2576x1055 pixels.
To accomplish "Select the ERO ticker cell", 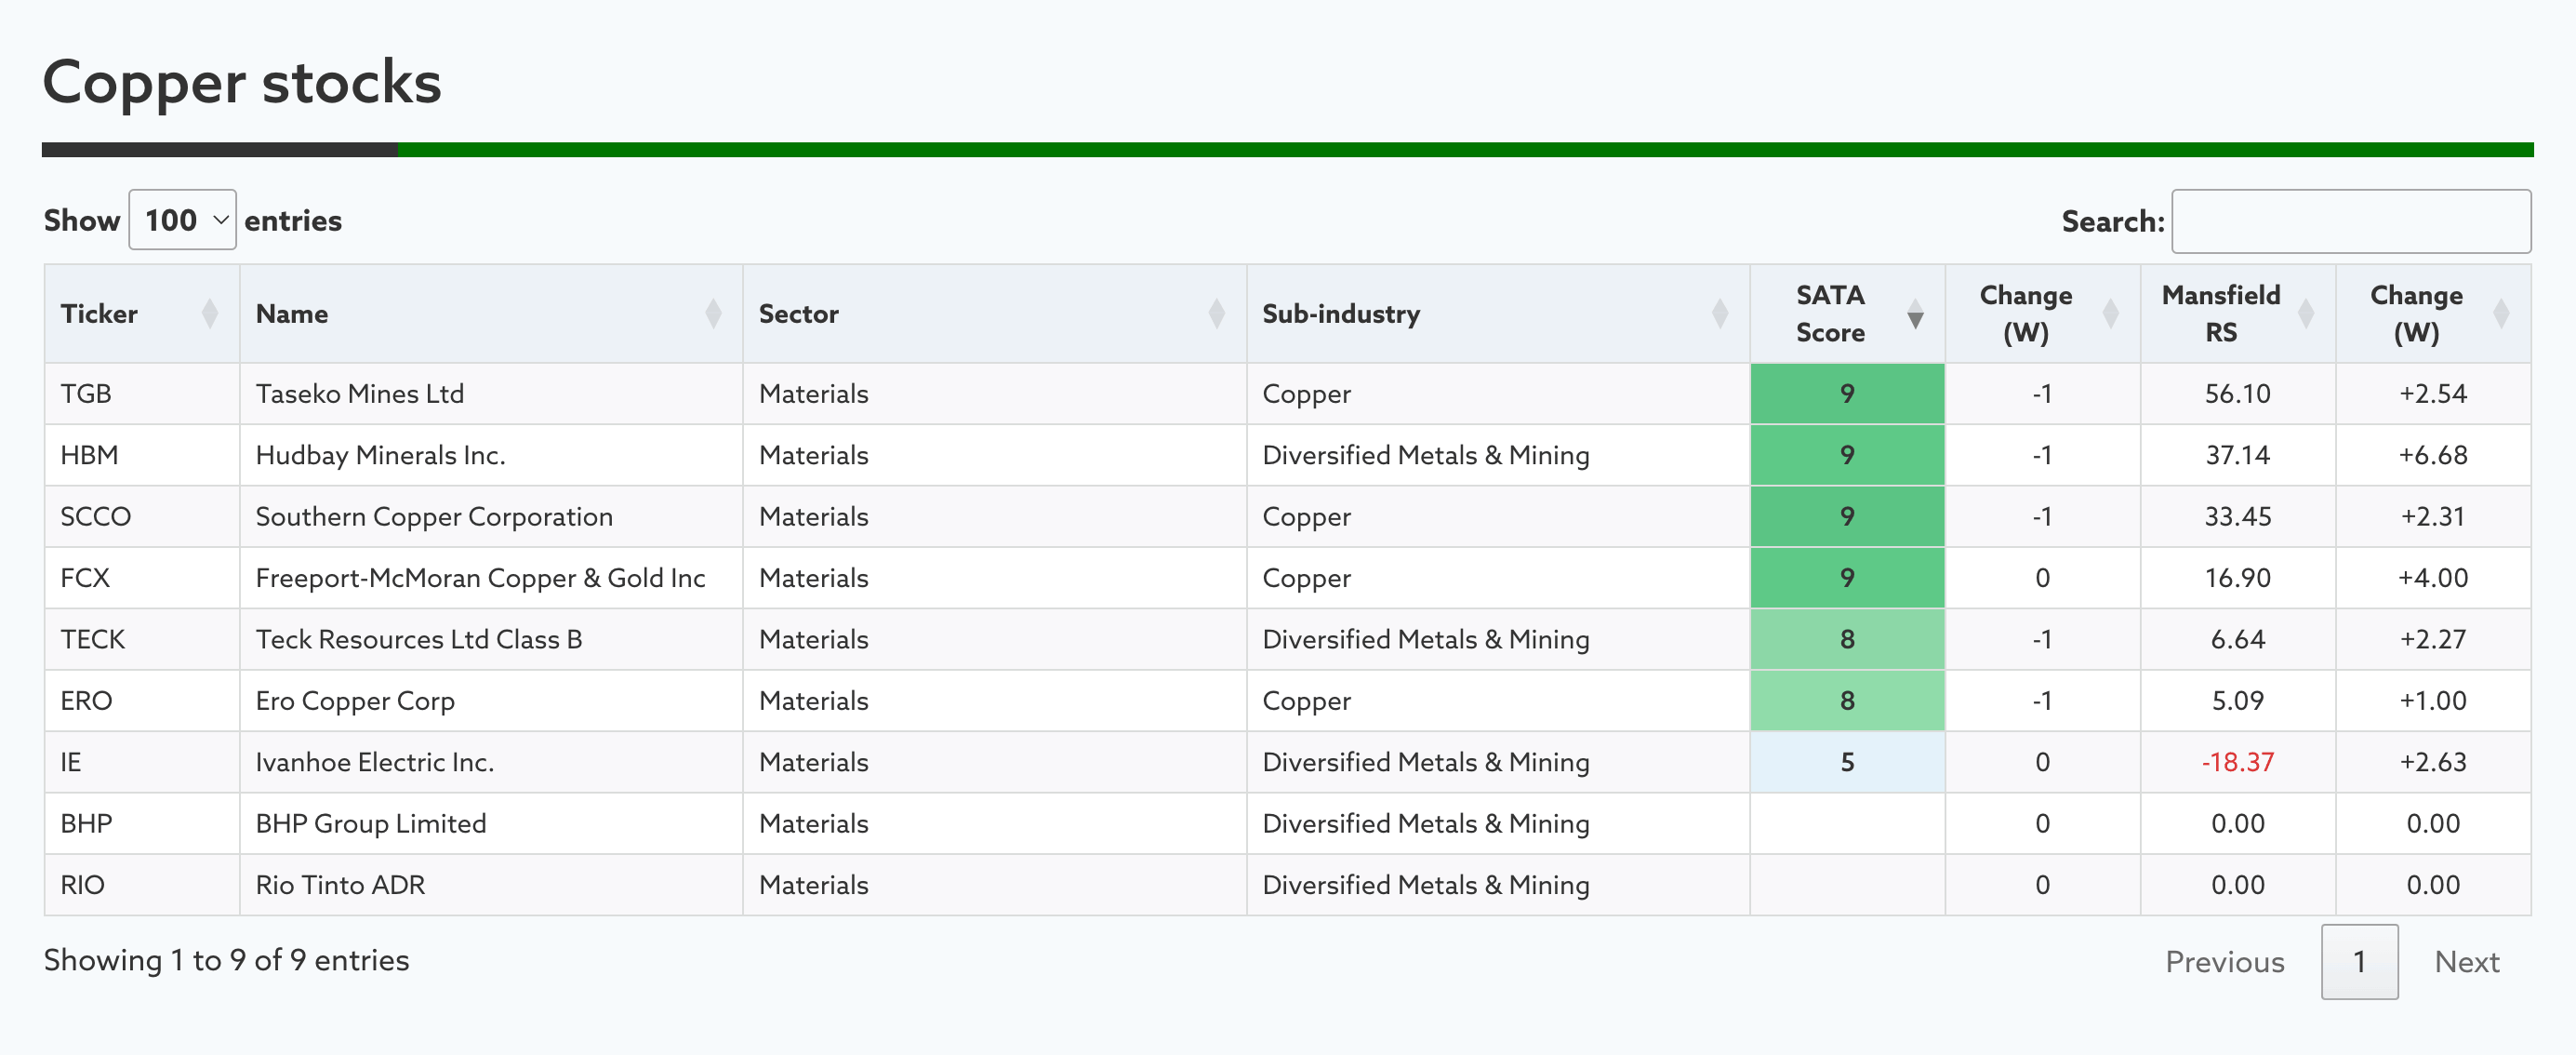I will [x=142, y=701].
